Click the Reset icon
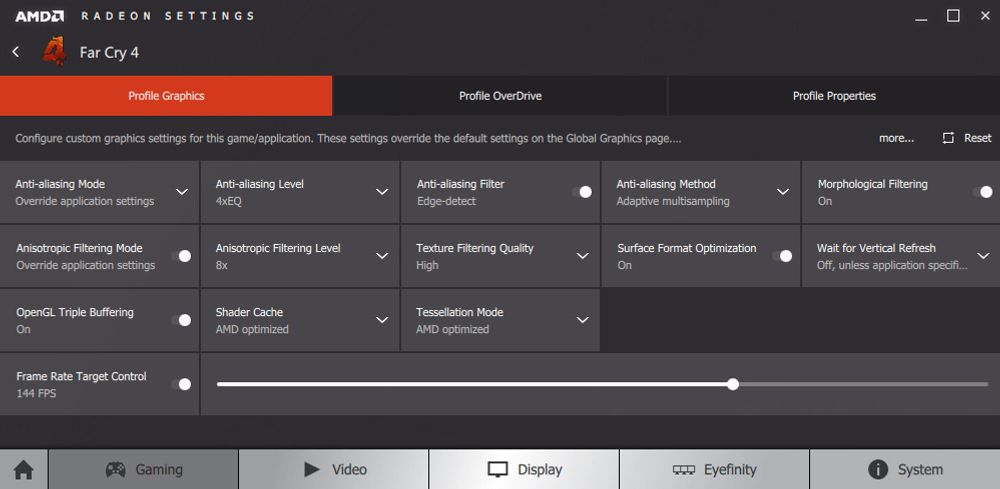 click(948, 138)
